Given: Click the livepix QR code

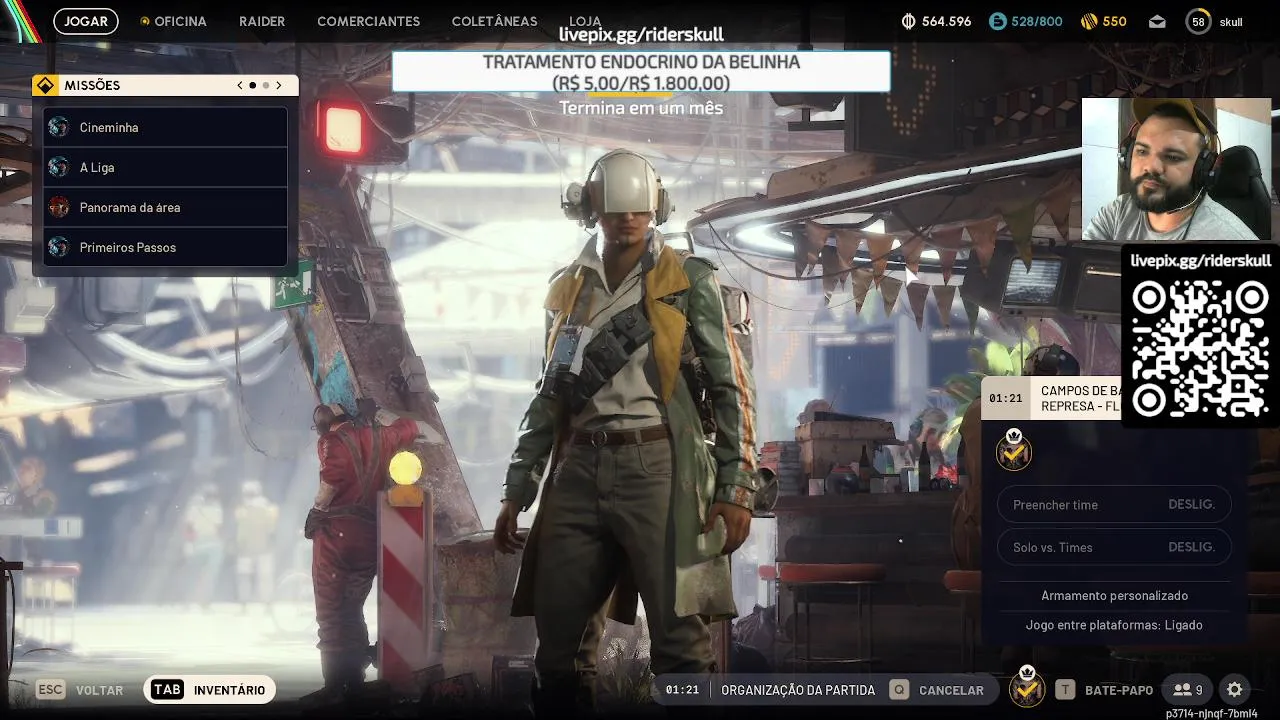Looking at the screenshot, I should (x=1200, y=348).
